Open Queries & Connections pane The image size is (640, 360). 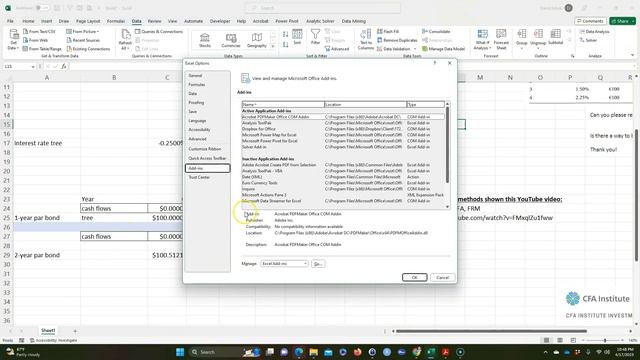point(158,31)
